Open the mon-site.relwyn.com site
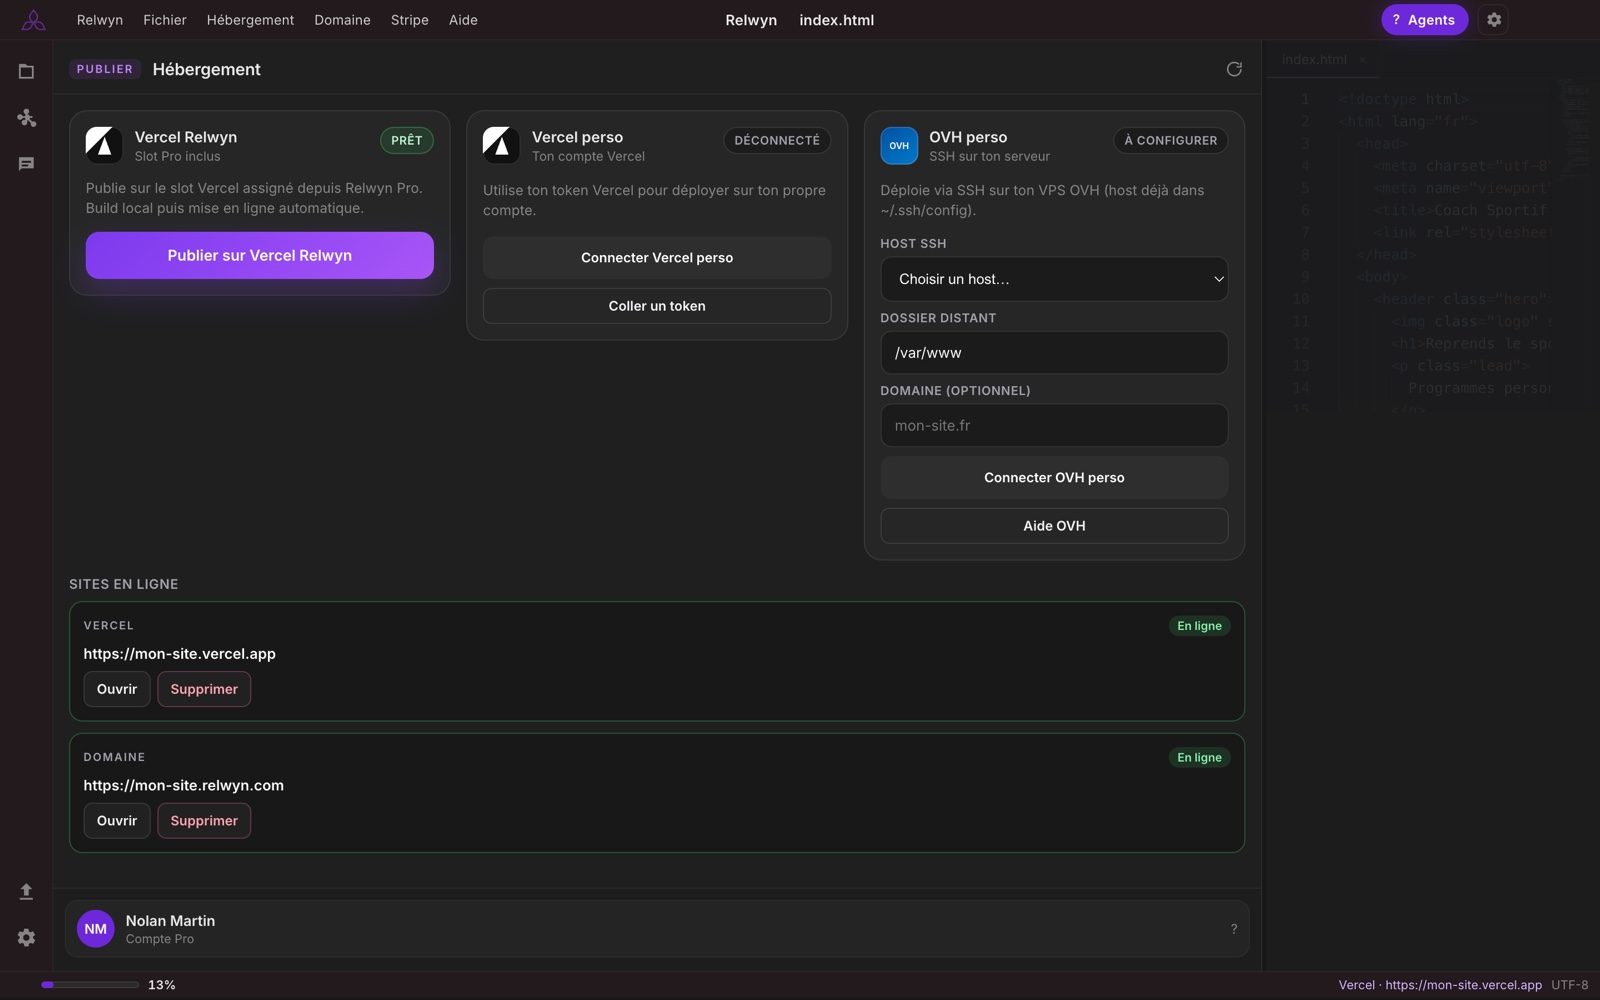The height and width of the screenshot is (1000, 1600). [117, 821]
